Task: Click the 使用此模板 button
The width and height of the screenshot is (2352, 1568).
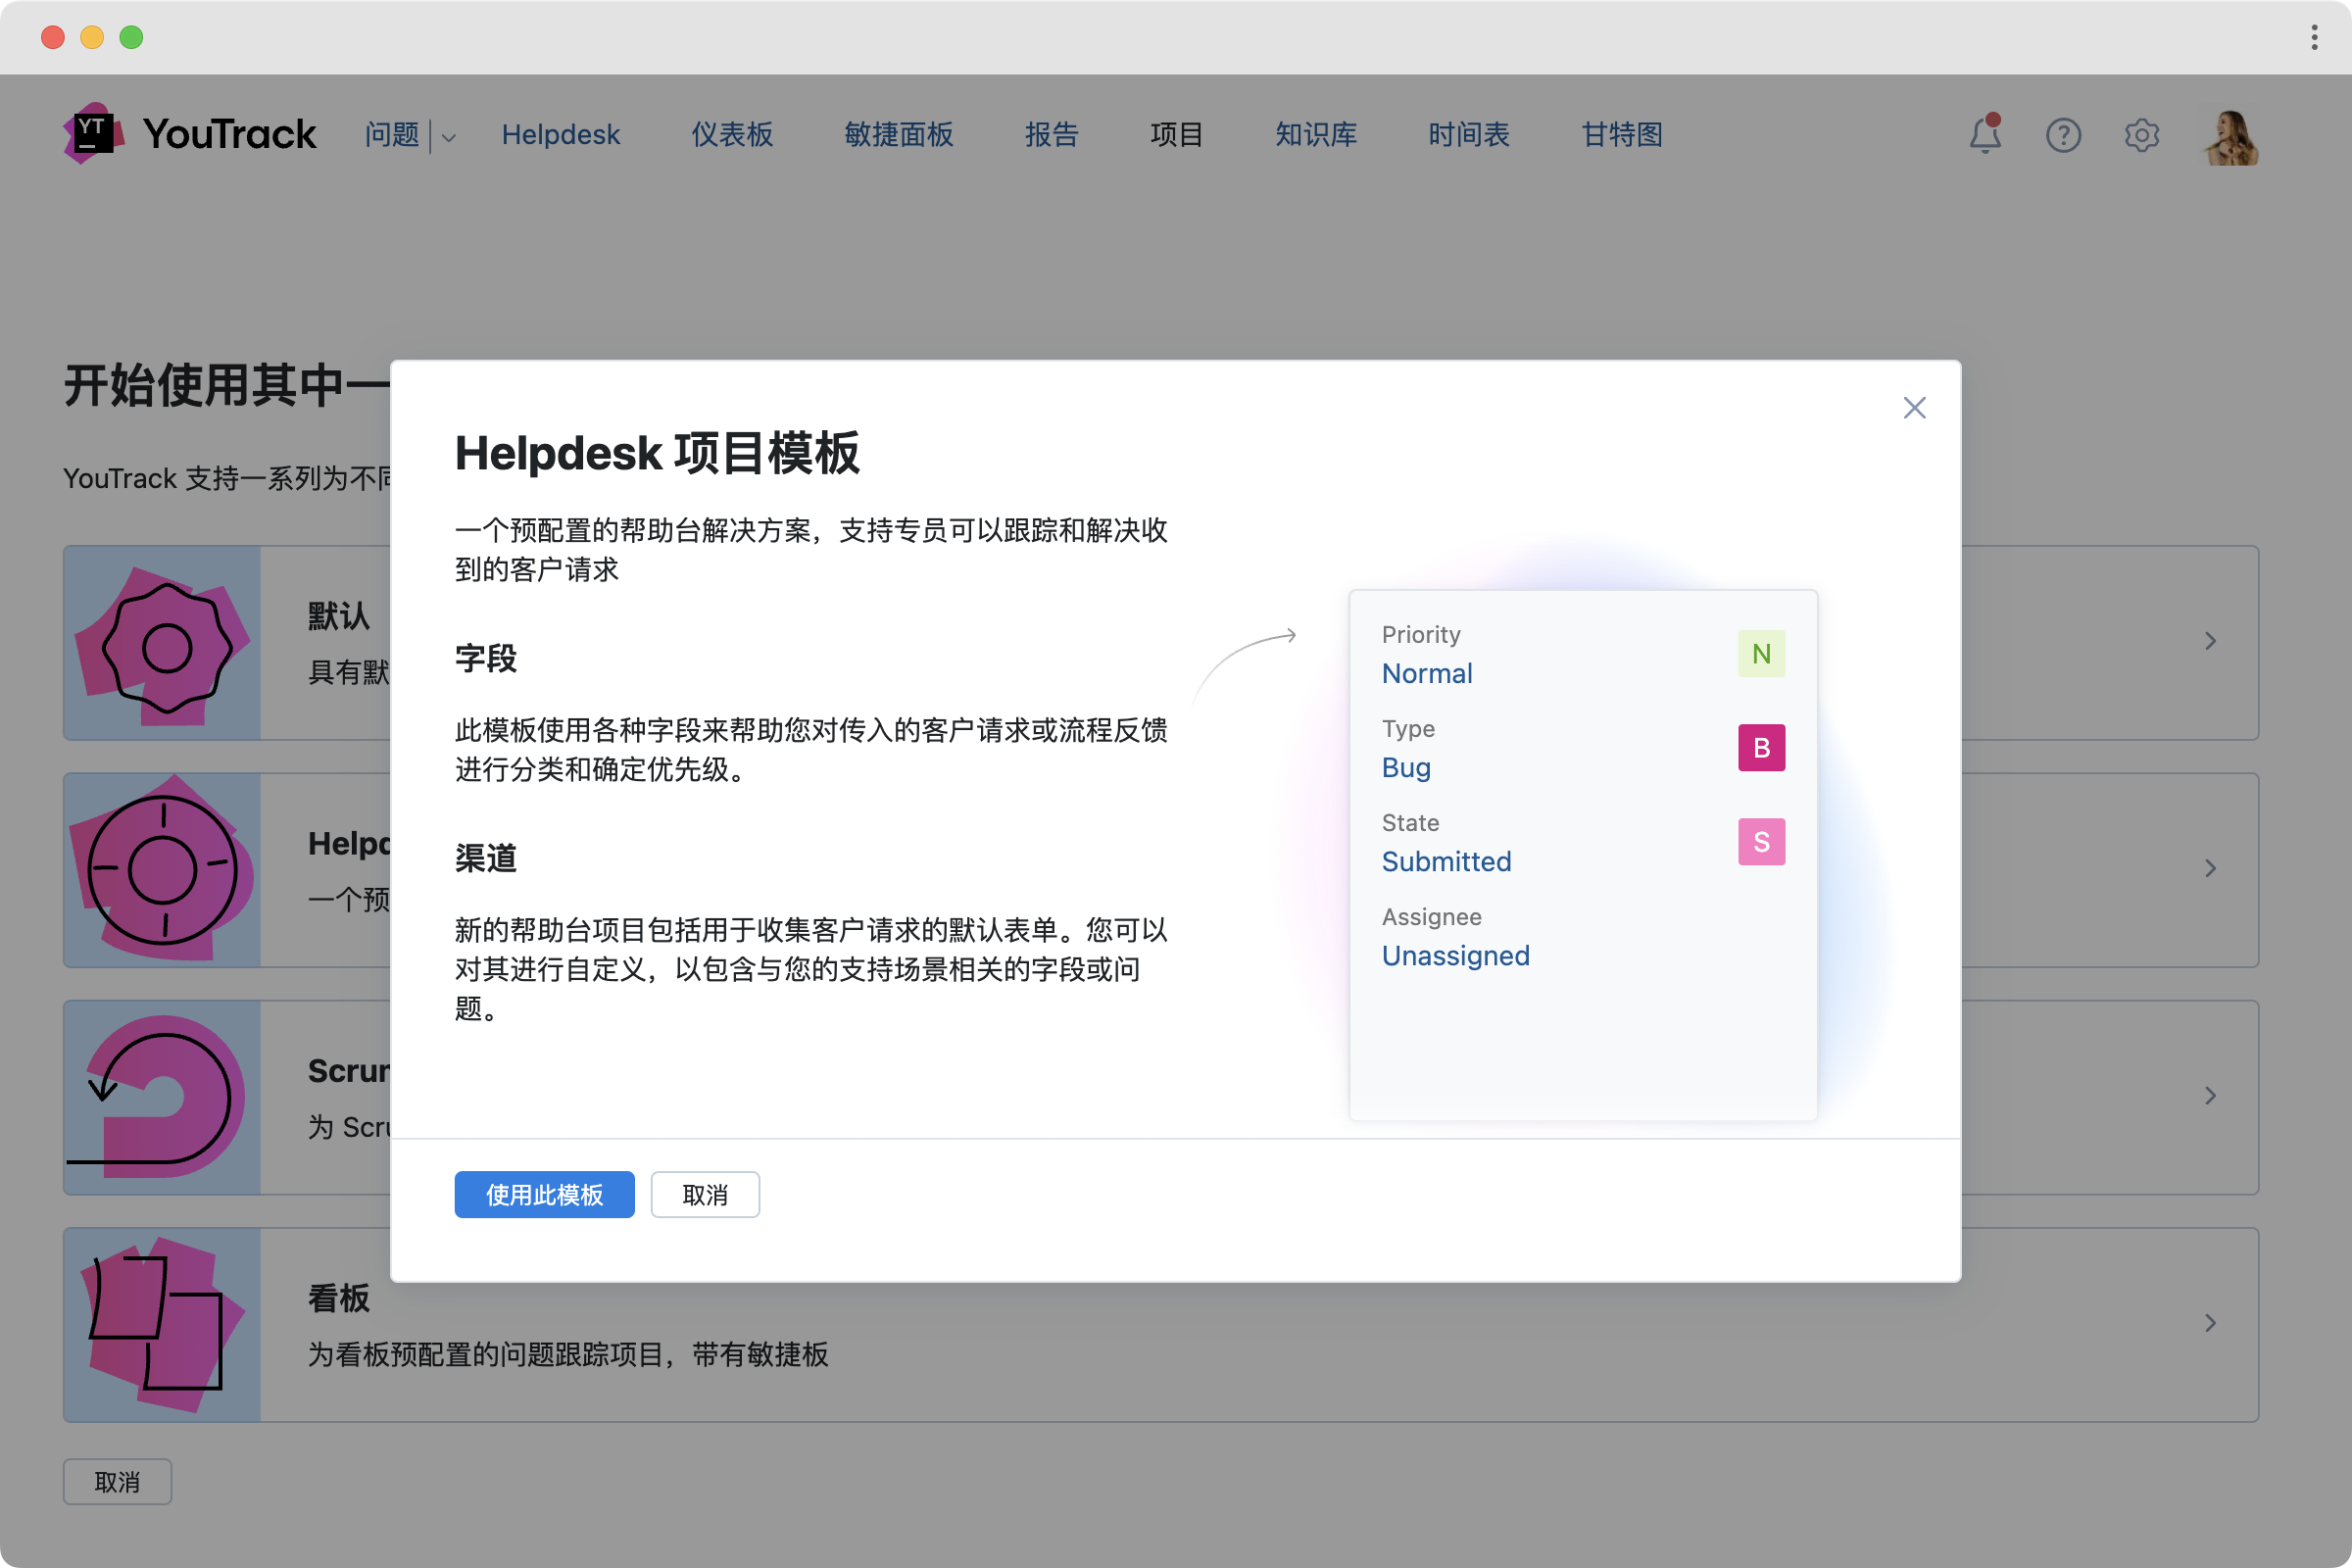Action: coord(544,1194)
